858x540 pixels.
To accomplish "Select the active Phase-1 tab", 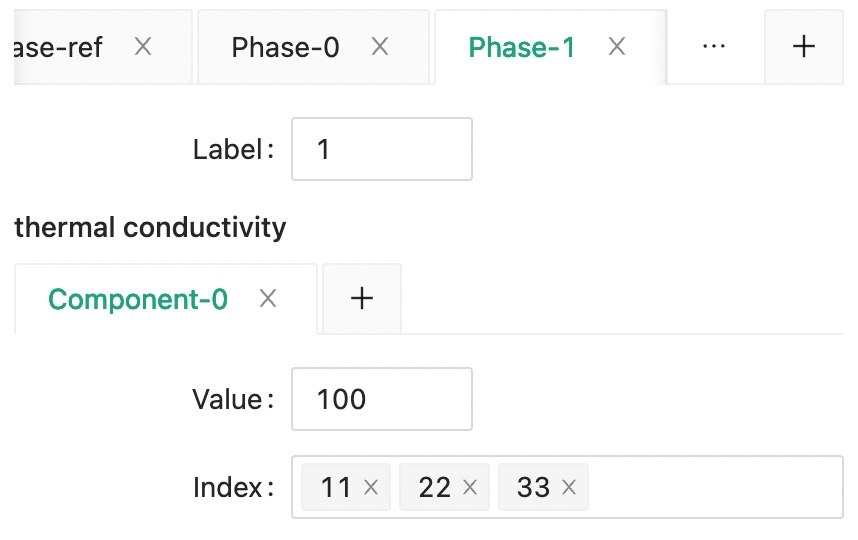I will [x=522, y=47].
